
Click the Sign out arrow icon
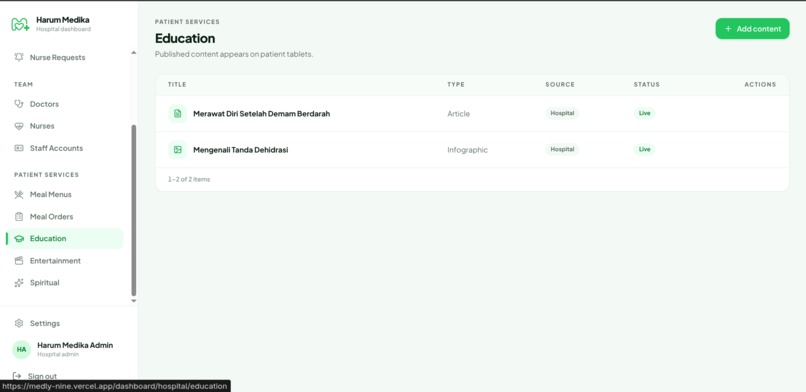(x=17, y=376)
